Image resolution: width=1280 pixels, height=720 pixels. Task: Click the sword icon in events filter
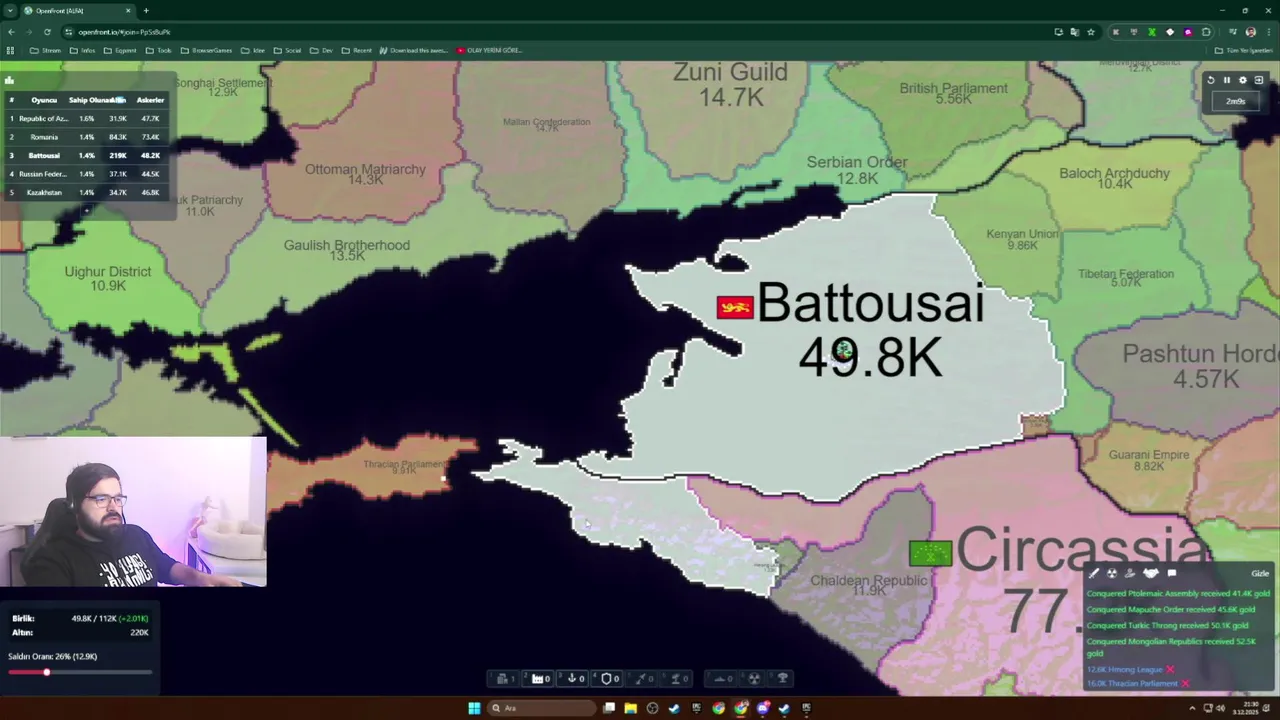click(x=1094, y=573)
